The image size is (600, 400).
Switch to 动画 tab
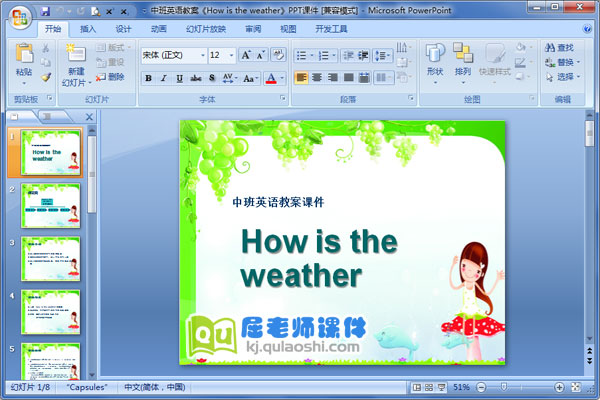pos(158,29)
